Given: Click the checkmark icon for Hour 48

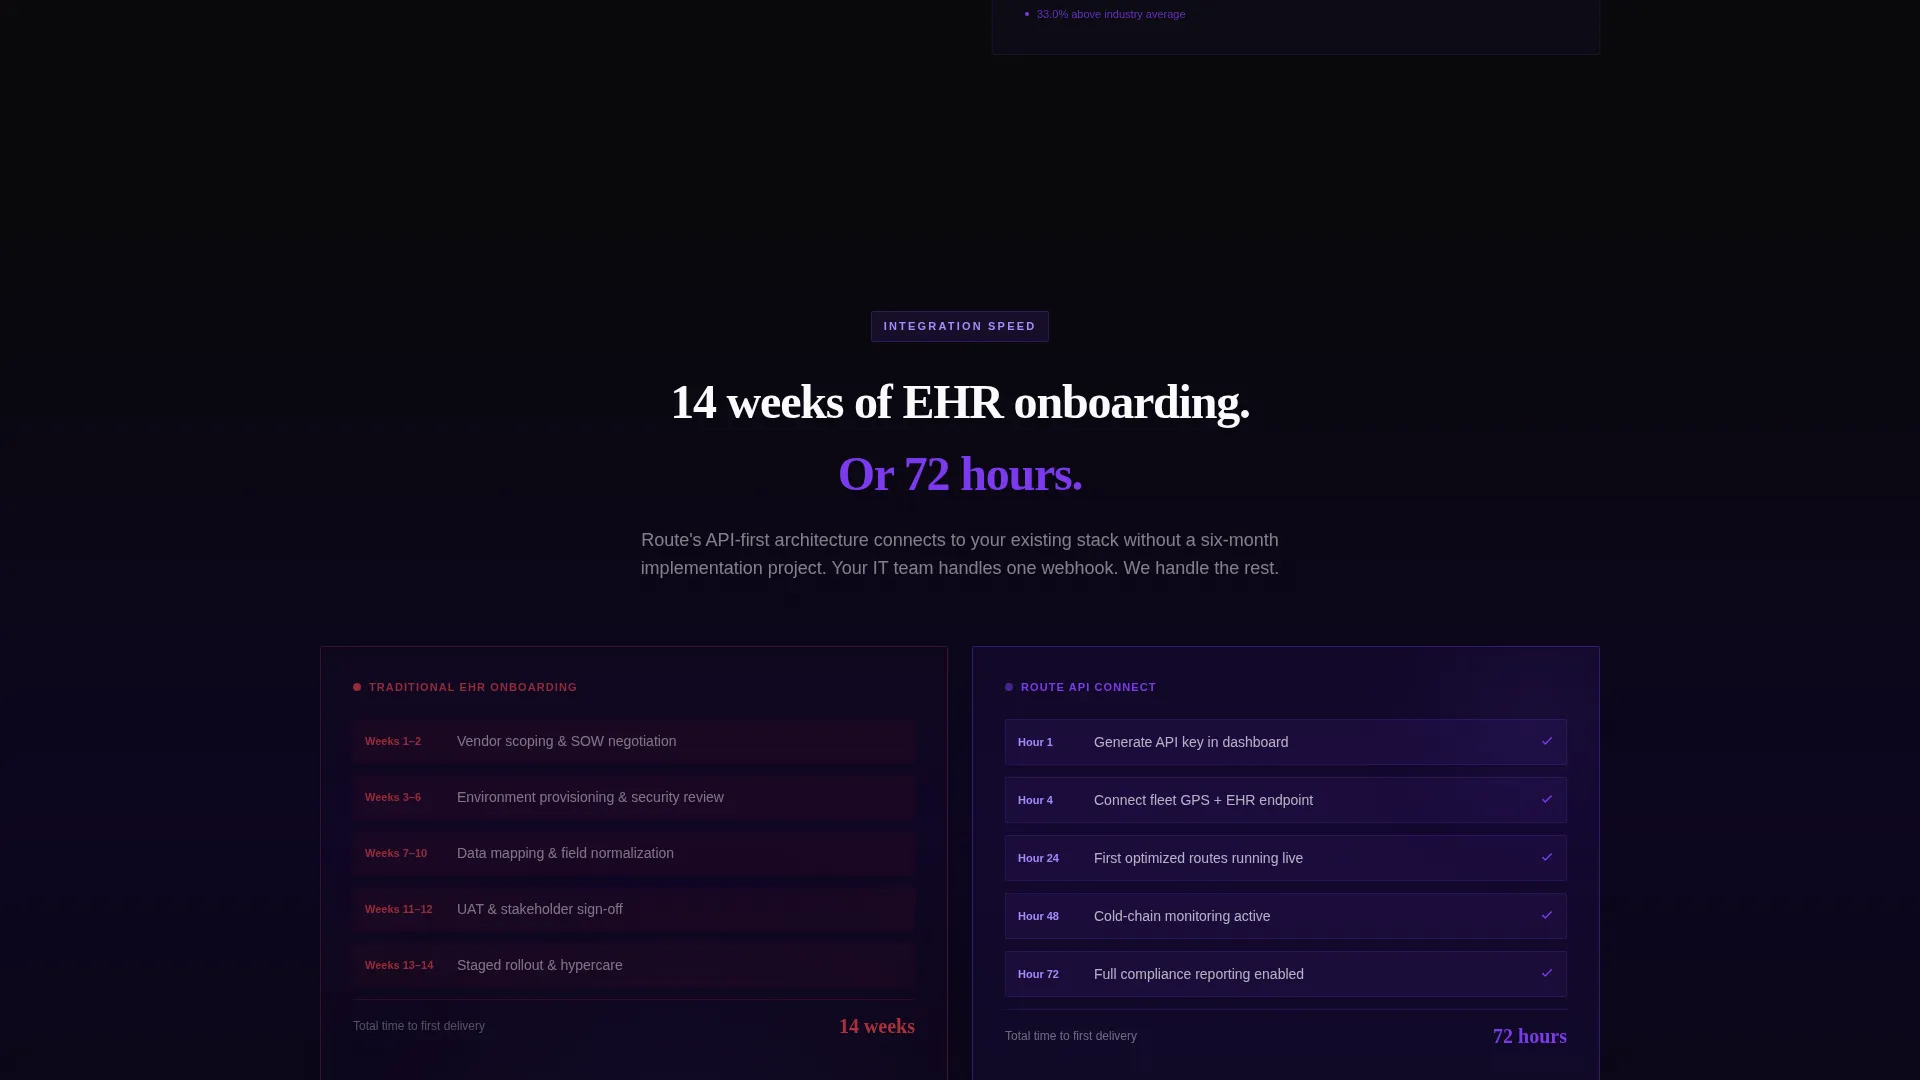Looking at the screenshot, I should tap(1547, 915).
